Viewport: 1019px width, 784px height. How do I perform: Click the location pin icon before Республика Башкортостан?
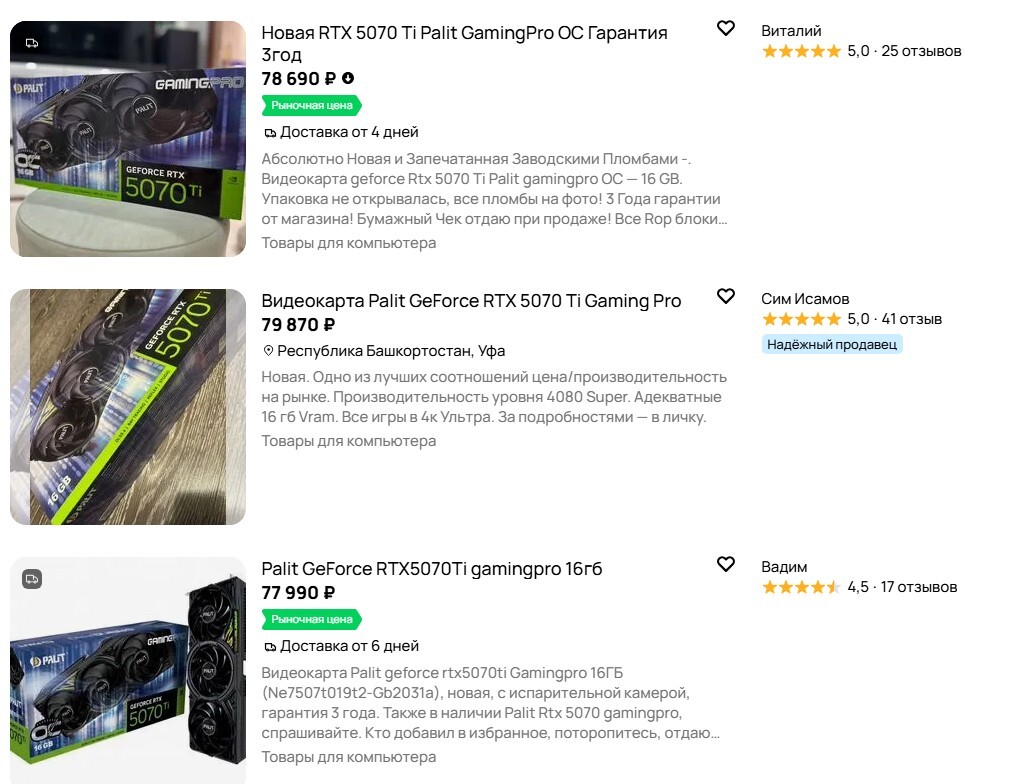pyautogui.click(x=268, y=351)
